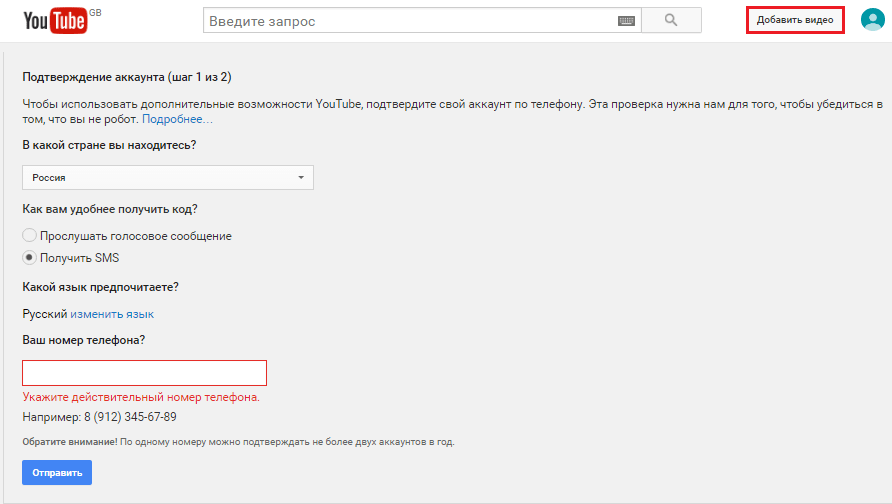Image resolution: width=892 pixels, height=504 pixels.
Task: Select the "Получить SMS" radio button
Action: pos(30,258)
